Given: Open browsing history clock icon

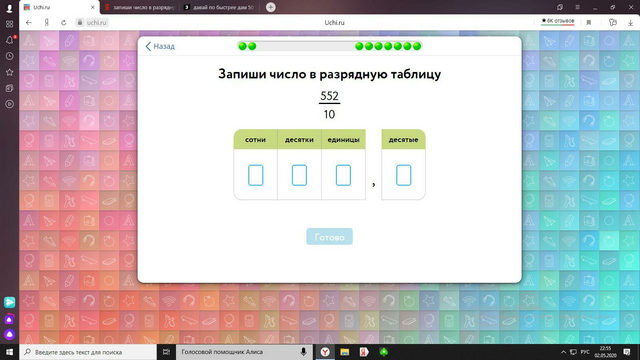Looking at the screenshot, I should point(9,56).
